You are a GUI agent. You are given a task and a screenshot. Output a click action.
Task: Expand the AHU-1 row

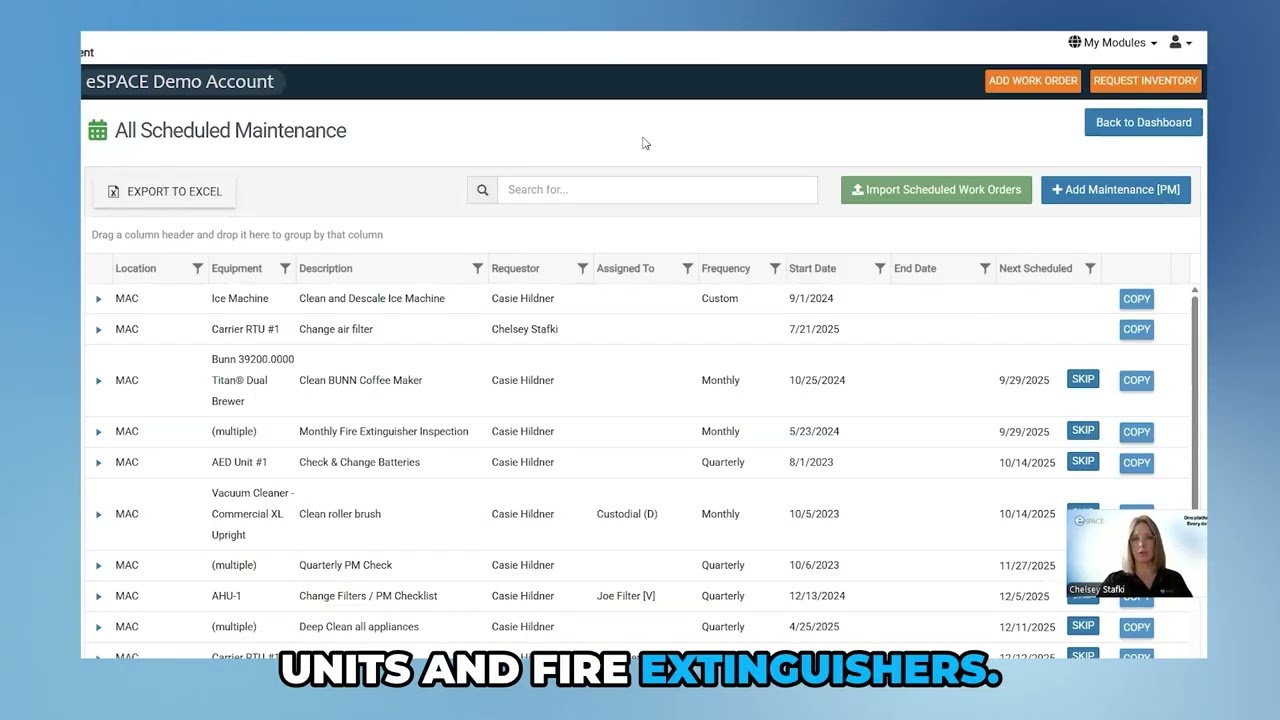98,596
